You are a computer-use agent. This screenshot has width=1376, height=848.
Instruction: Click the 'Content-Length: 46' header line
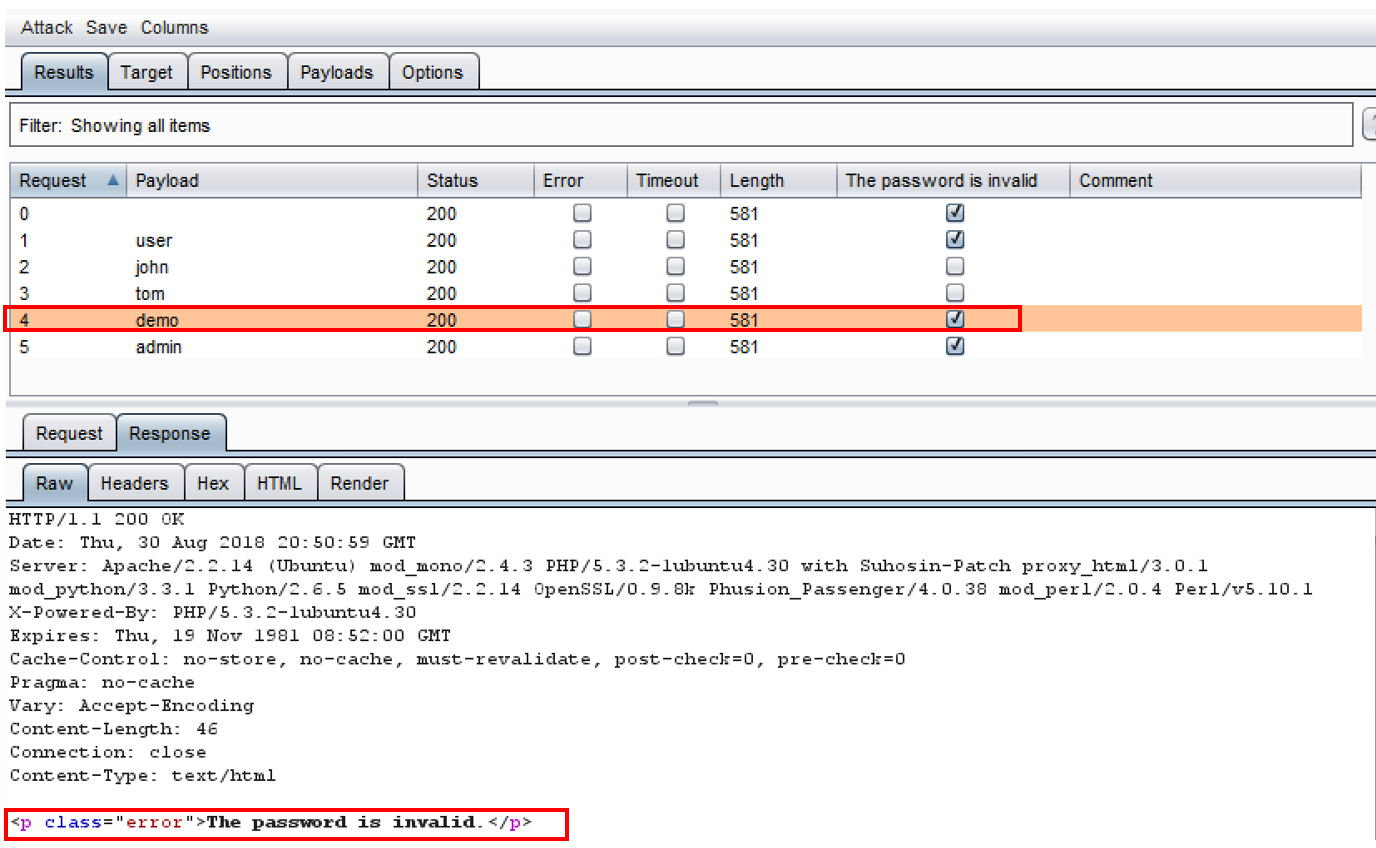tap(114, 729)
